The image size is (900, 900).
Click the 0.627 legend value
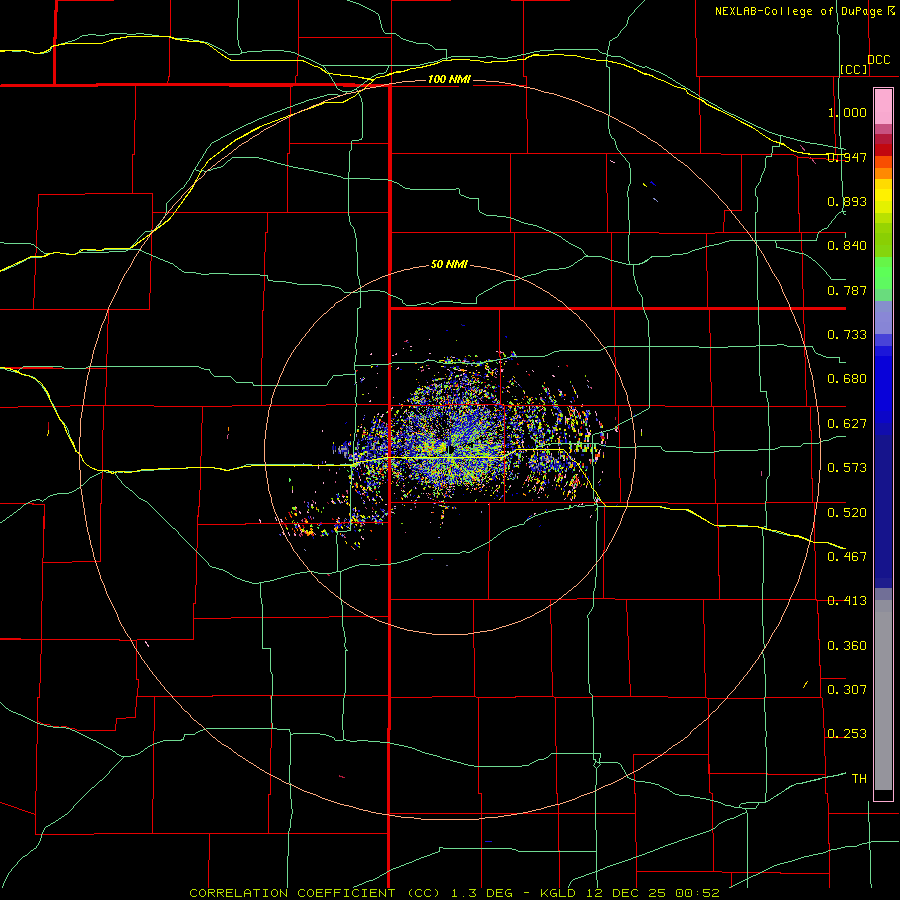click(847, 424)
